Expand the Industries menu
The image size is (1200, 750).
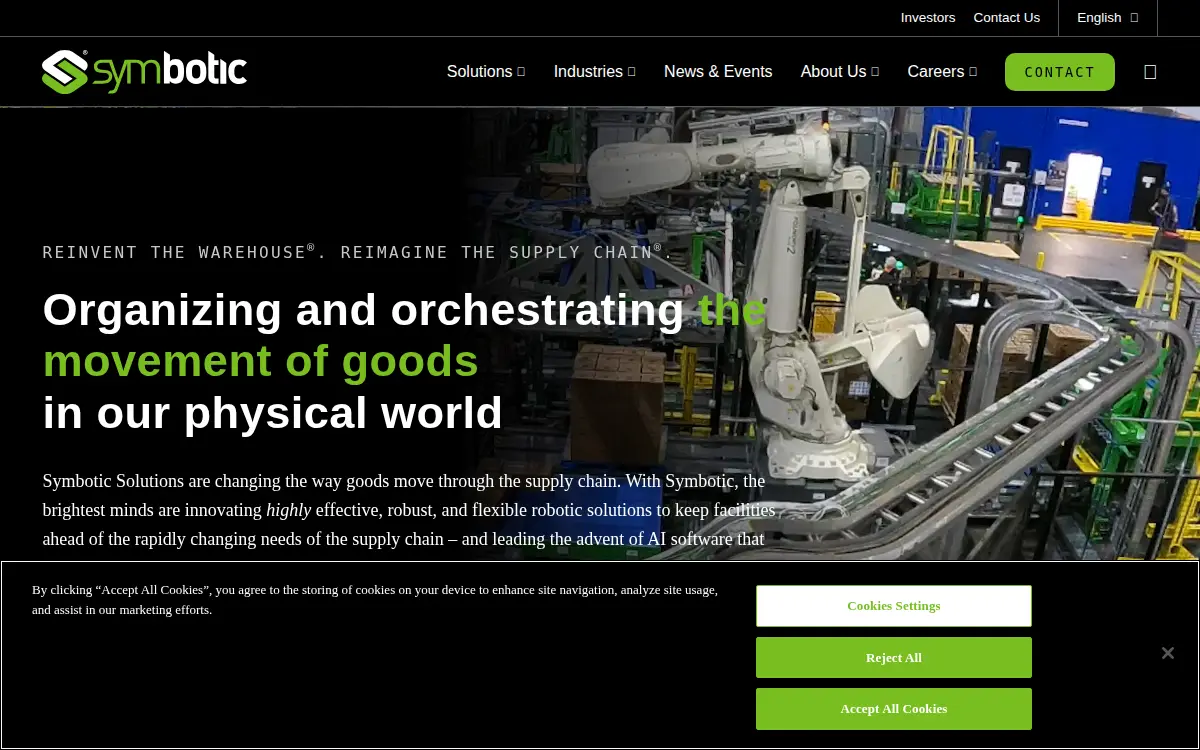click(595, 72)
